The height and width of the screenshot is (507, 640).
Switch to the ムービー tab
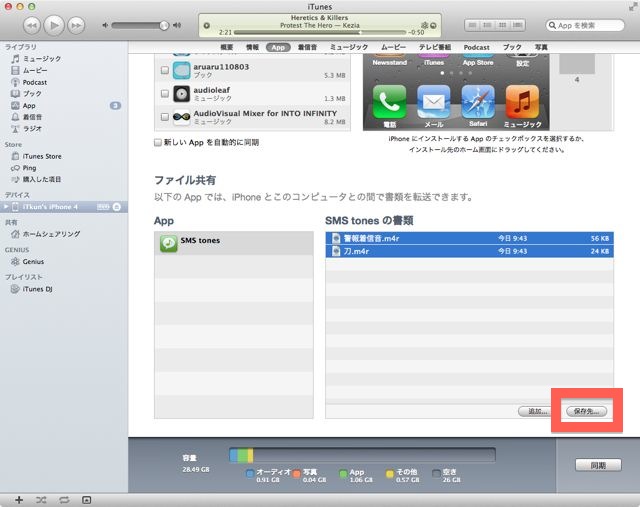pyautogui.click(x=393, y=47)
